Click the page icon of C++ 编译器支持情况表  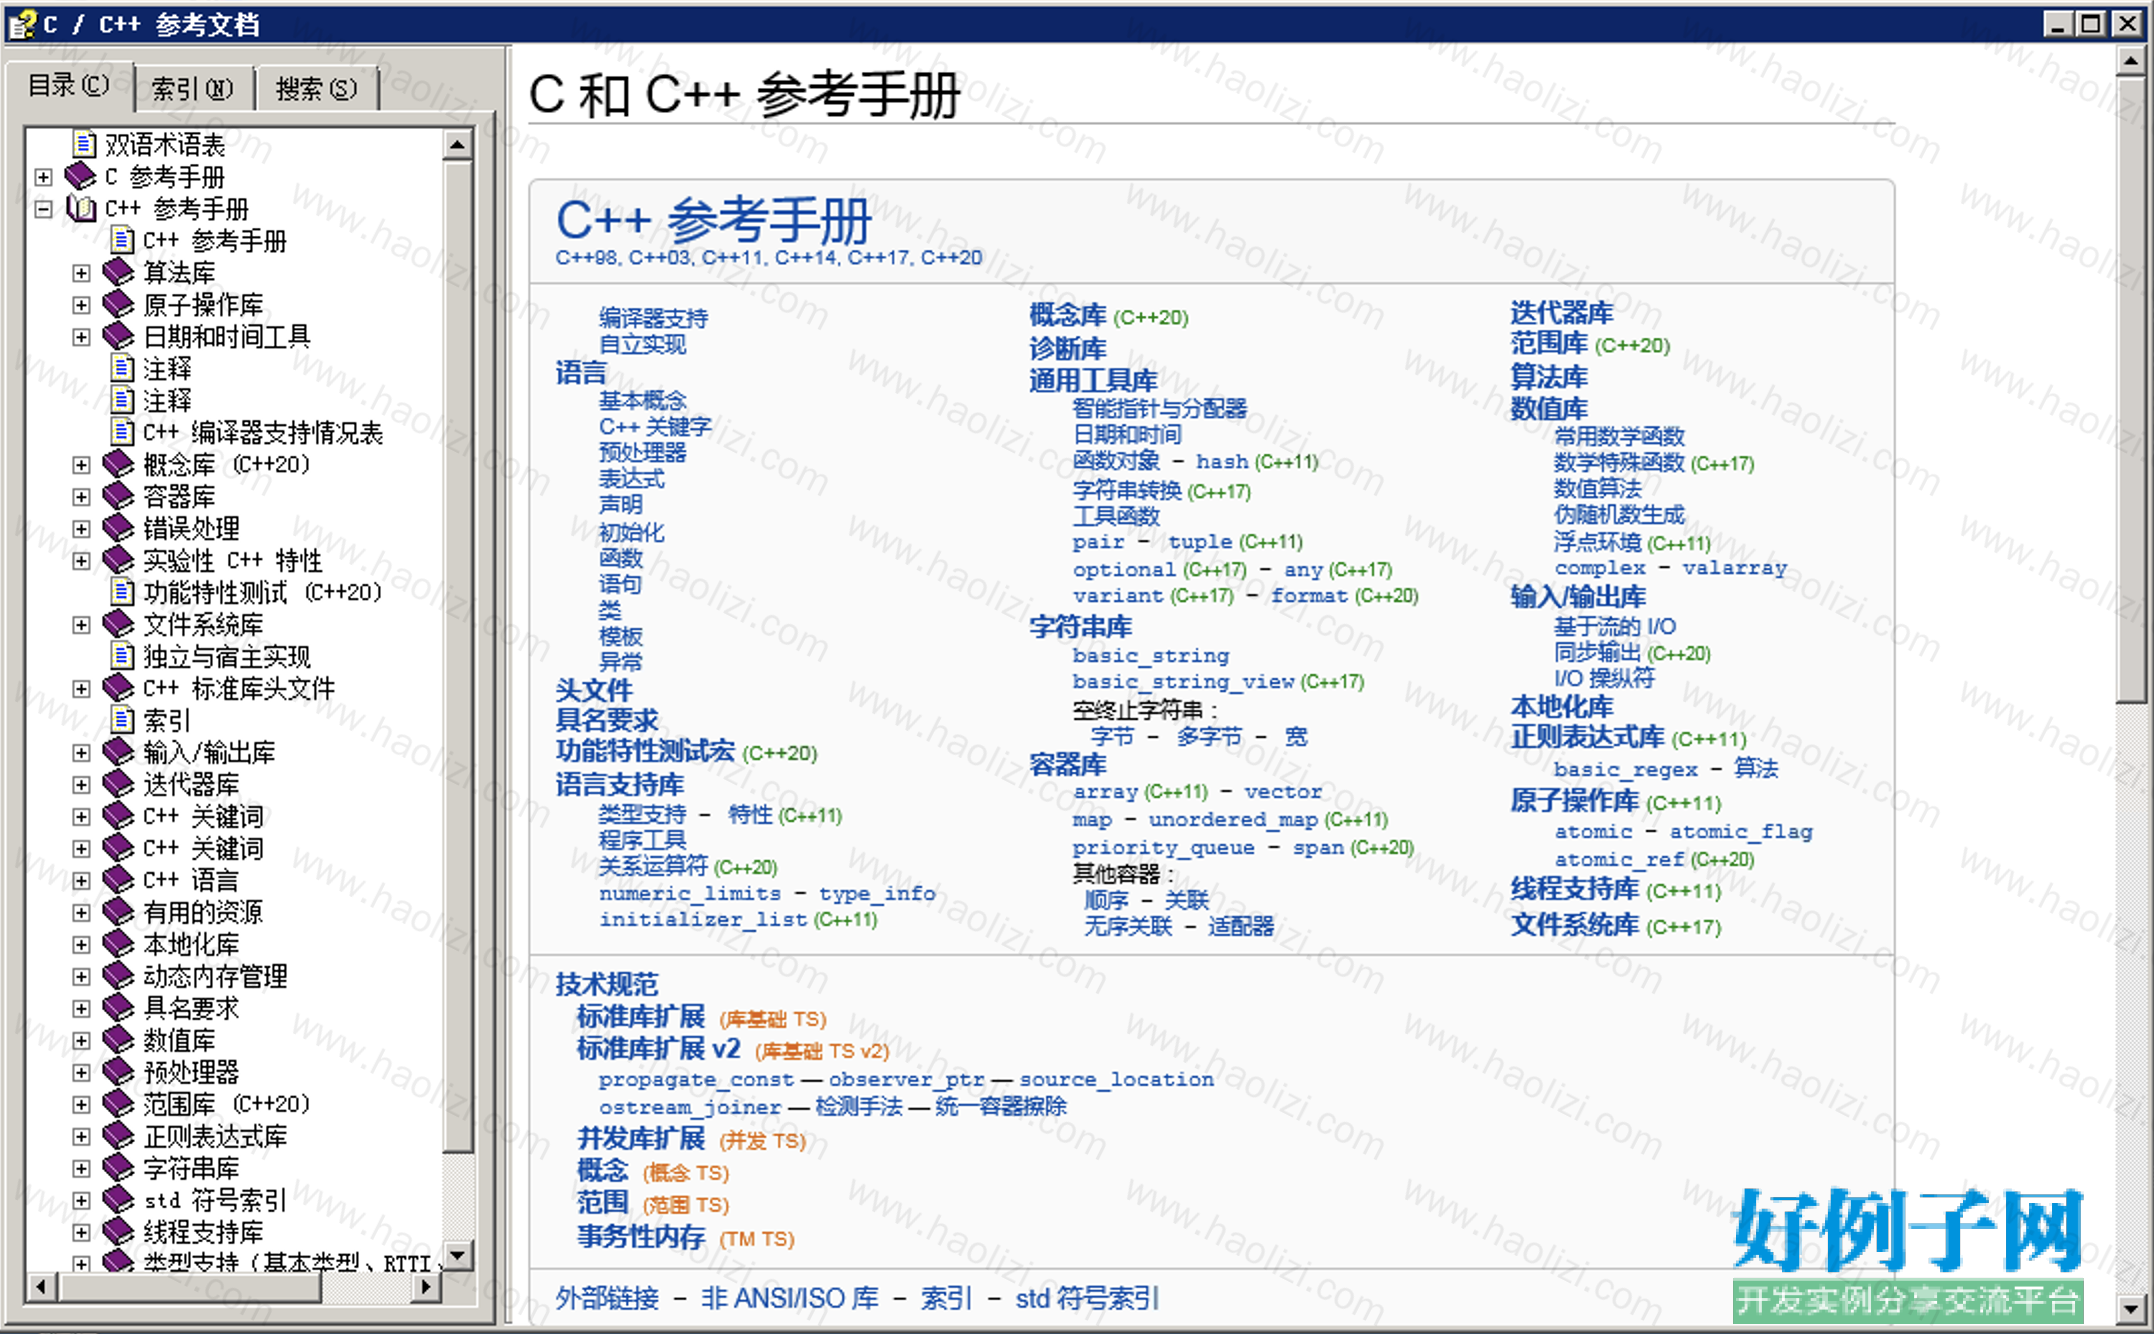click(122, 433)
